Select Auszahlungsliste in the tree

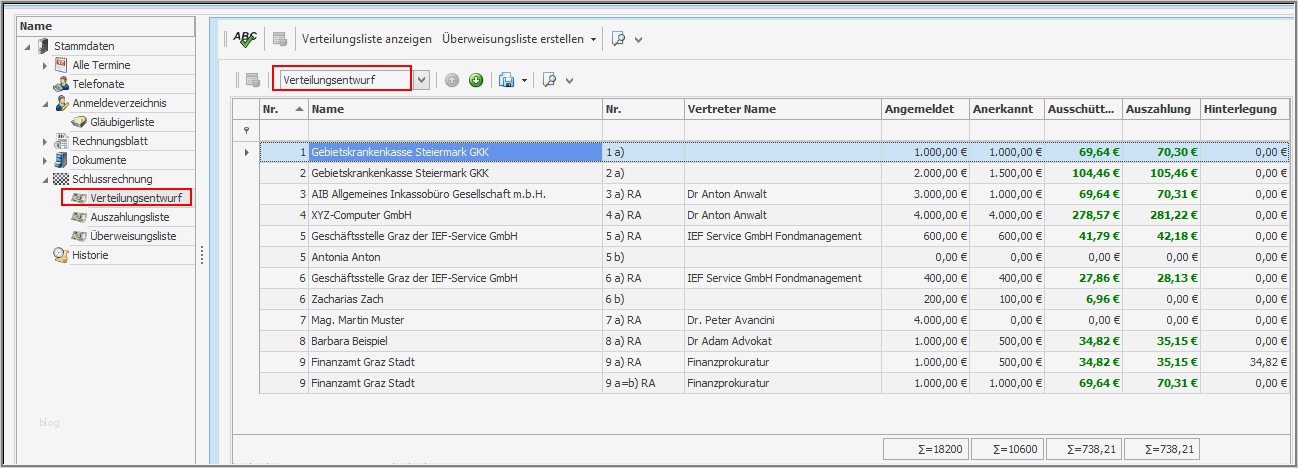(130, 217)
